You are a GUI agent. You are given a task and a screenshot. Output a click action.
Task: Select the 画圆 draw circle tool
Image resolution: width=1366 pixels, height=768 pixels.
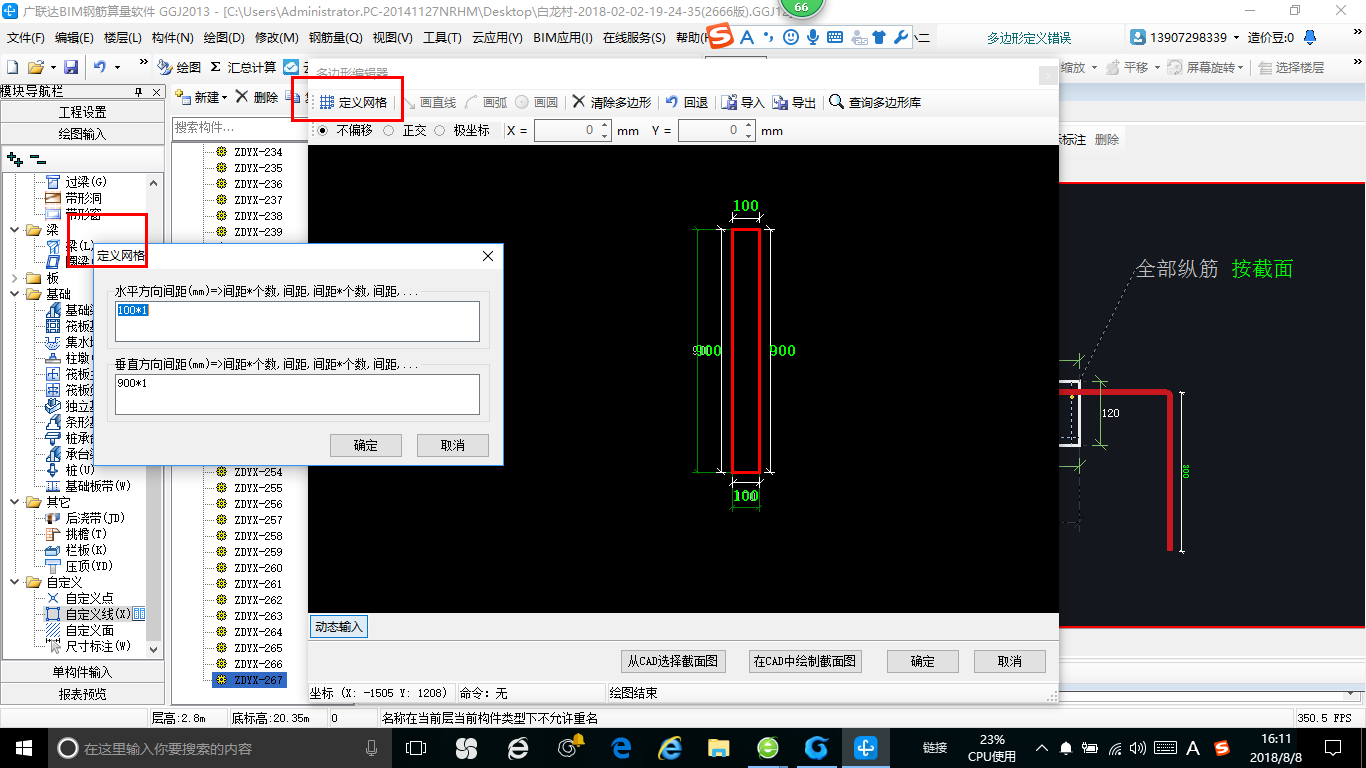coord(537,102)
